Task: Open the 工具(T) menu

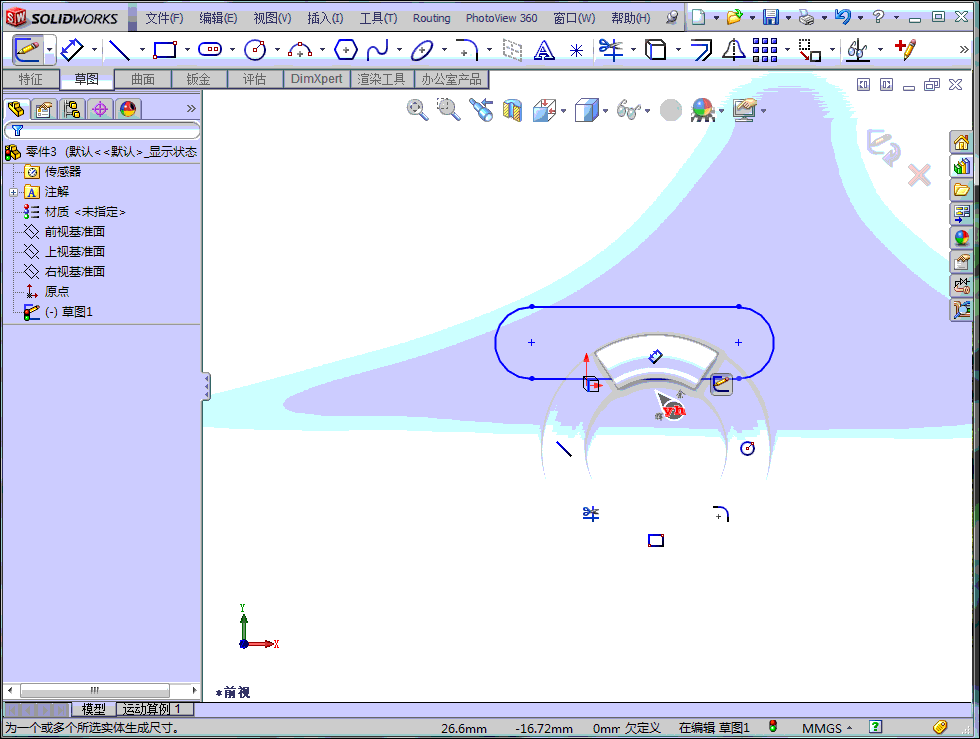Action: coord(378,18)
